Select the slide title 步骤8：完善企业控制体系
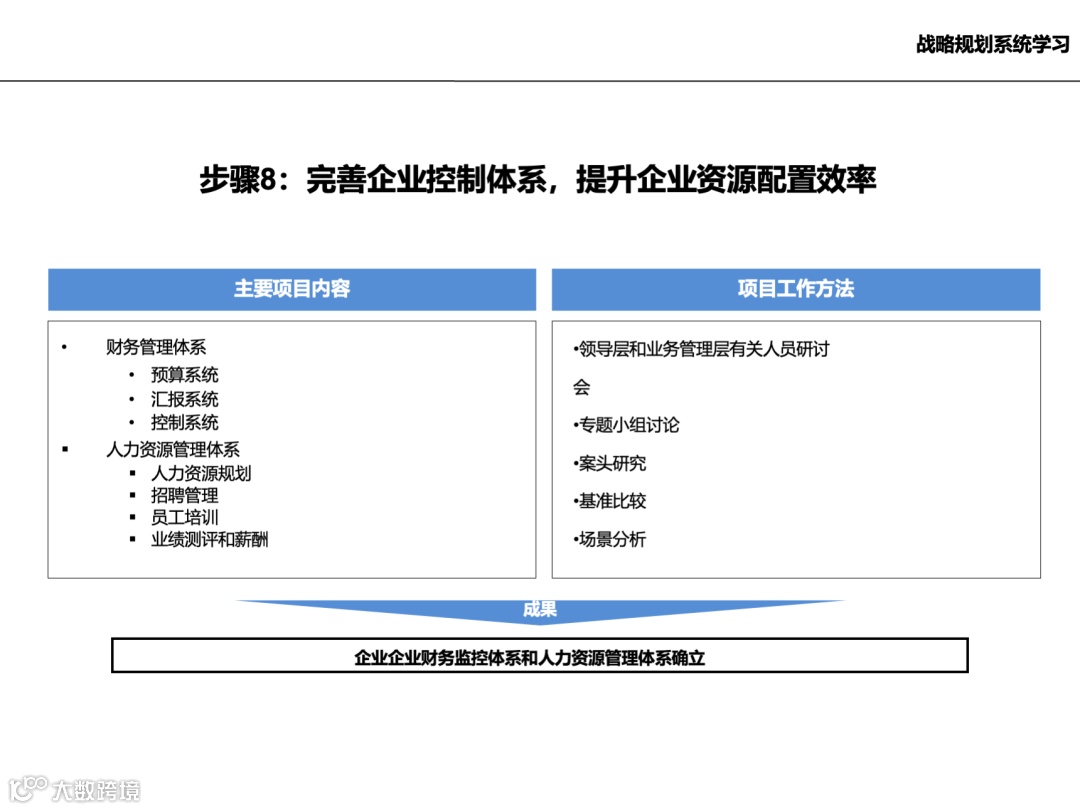This screenshot has height=810, width=1080. pyautogui.click(x=537, y=179)
